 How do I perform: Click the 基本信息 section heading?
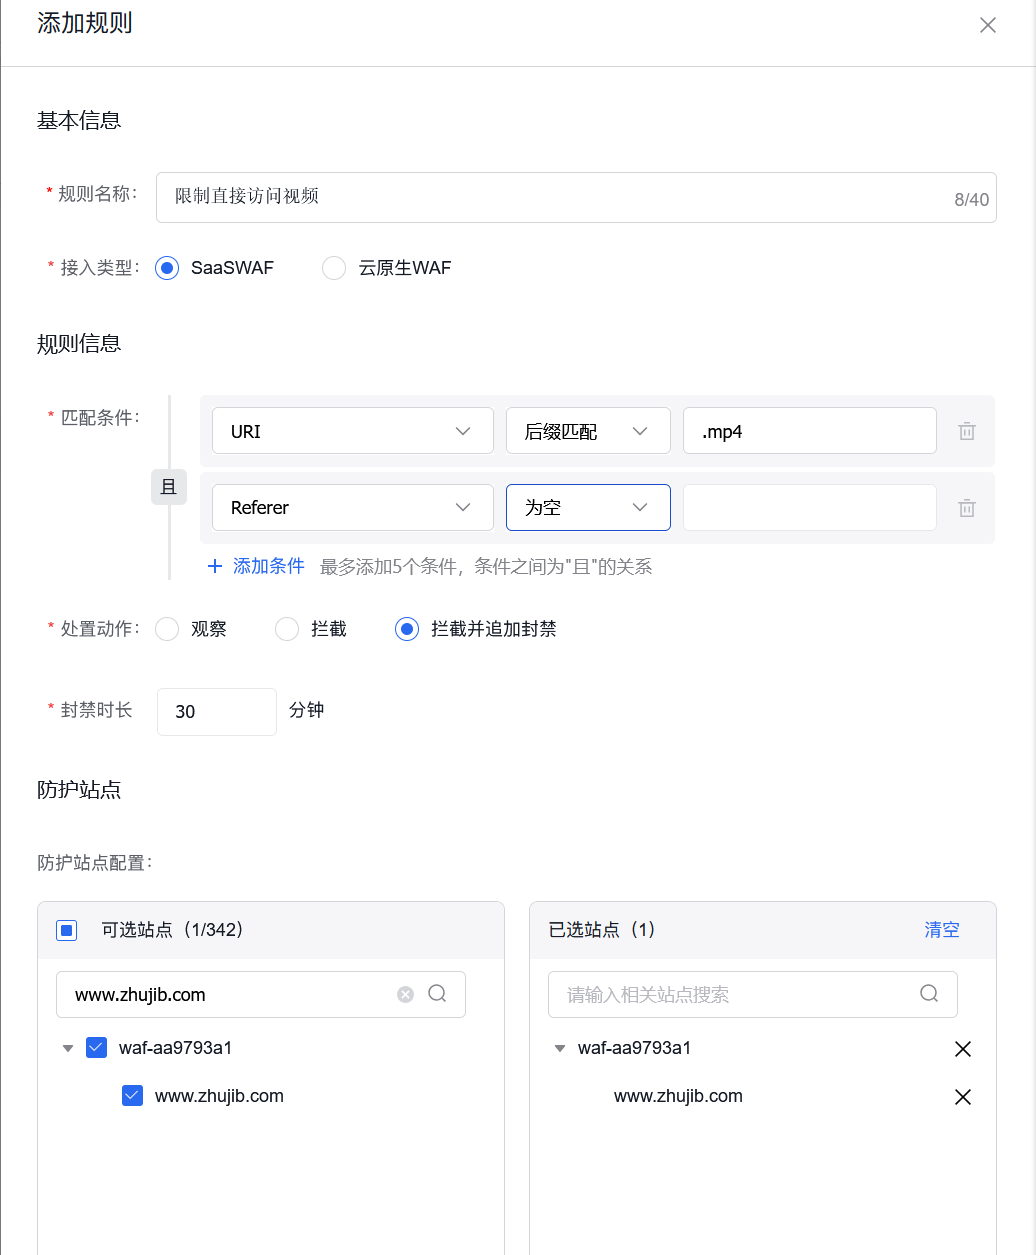pyautogui.click(x=79, y=121)
